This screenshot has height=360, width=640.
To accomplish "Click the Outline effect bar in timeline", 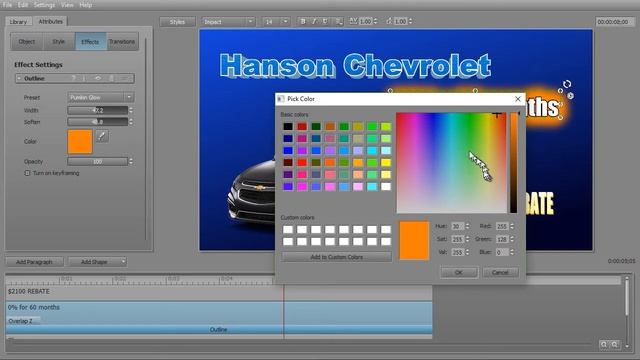I will click(x=219, y=329).
